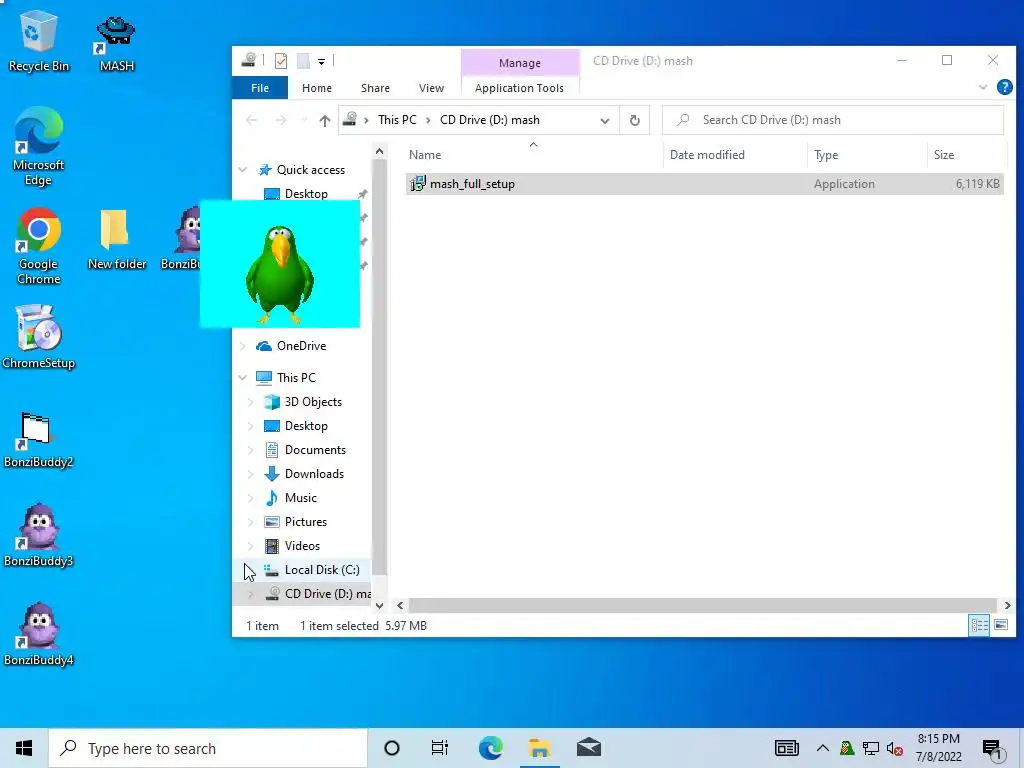Screen dimensions: 1024x768
Task: Open Customize Quick Access Toolbar dropdown
Action: point(321,61)
